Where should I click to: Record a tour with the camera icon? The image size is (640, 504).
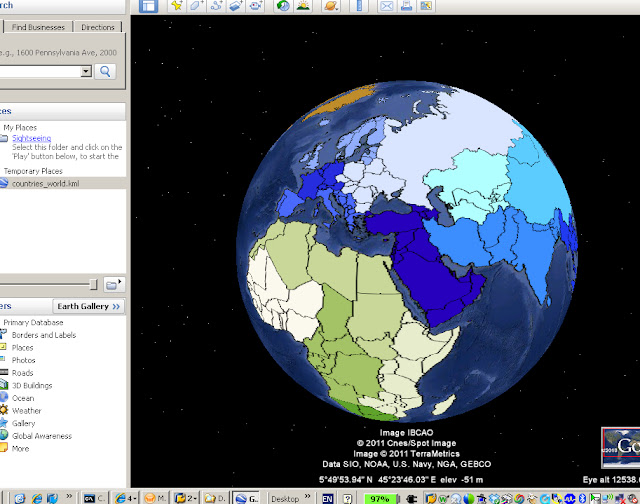[256, 6]
